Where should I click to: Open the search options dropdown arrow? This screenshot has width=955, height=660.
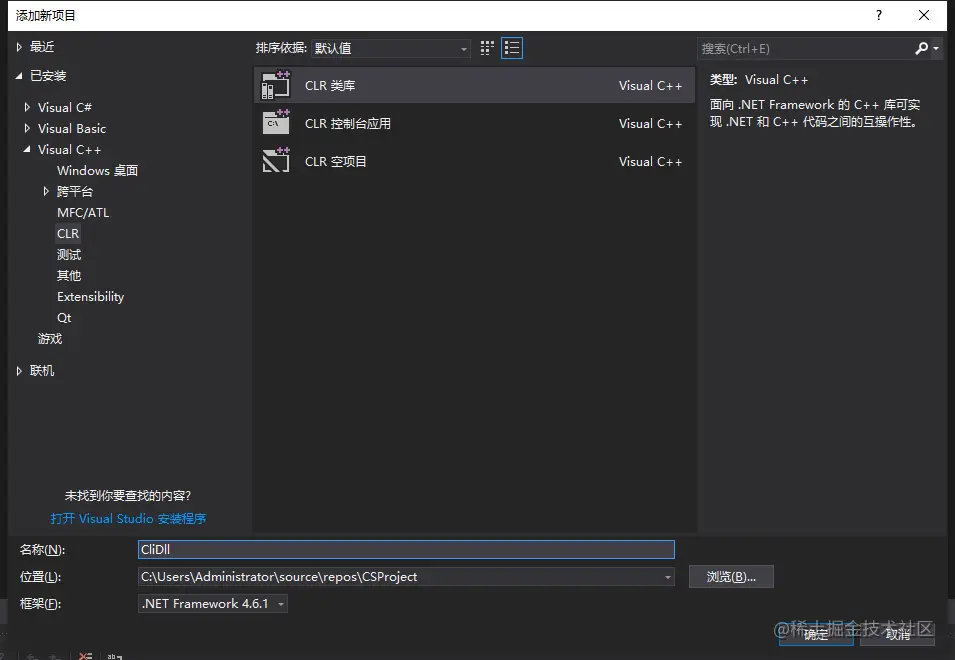click(936, 48)
